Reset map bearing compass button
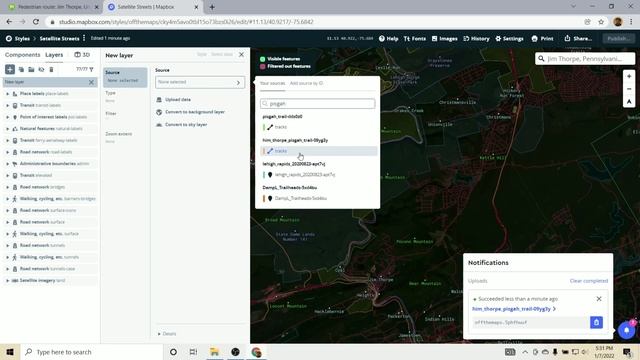The width and height of the screenshot is (640, 360). click(629, 101)
